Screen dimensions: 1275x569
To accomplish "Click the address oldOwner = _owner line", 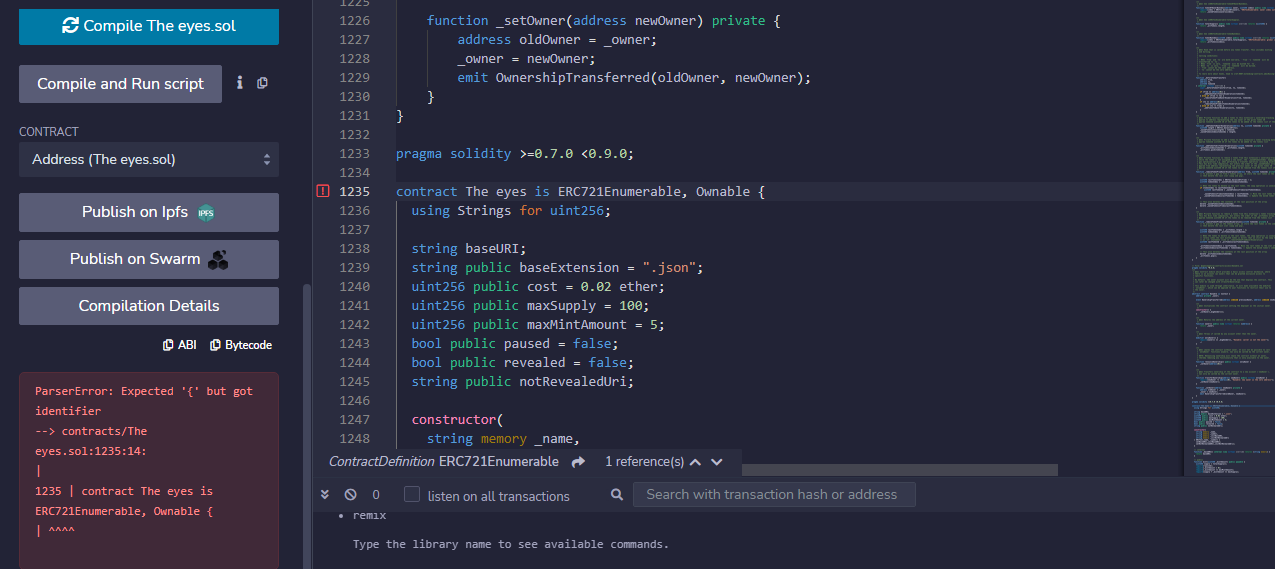I will [557, 39].
